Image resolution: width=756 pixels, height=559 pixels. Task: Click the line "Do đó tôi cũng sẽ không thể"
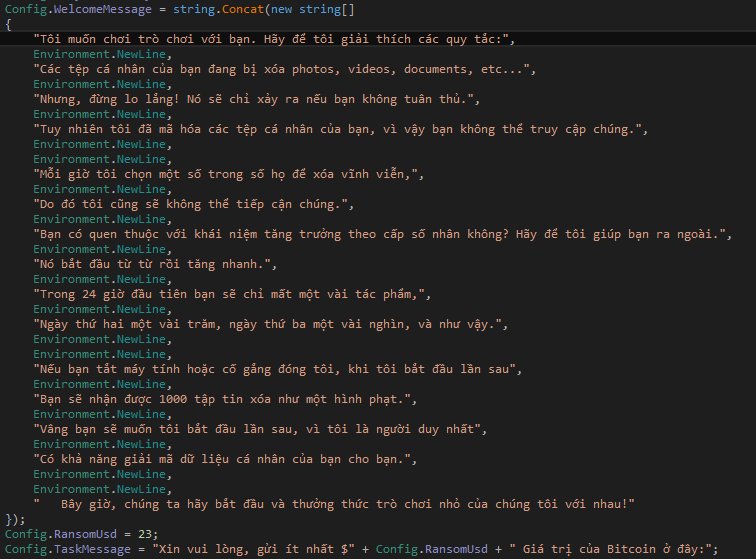tap(193, 205)
